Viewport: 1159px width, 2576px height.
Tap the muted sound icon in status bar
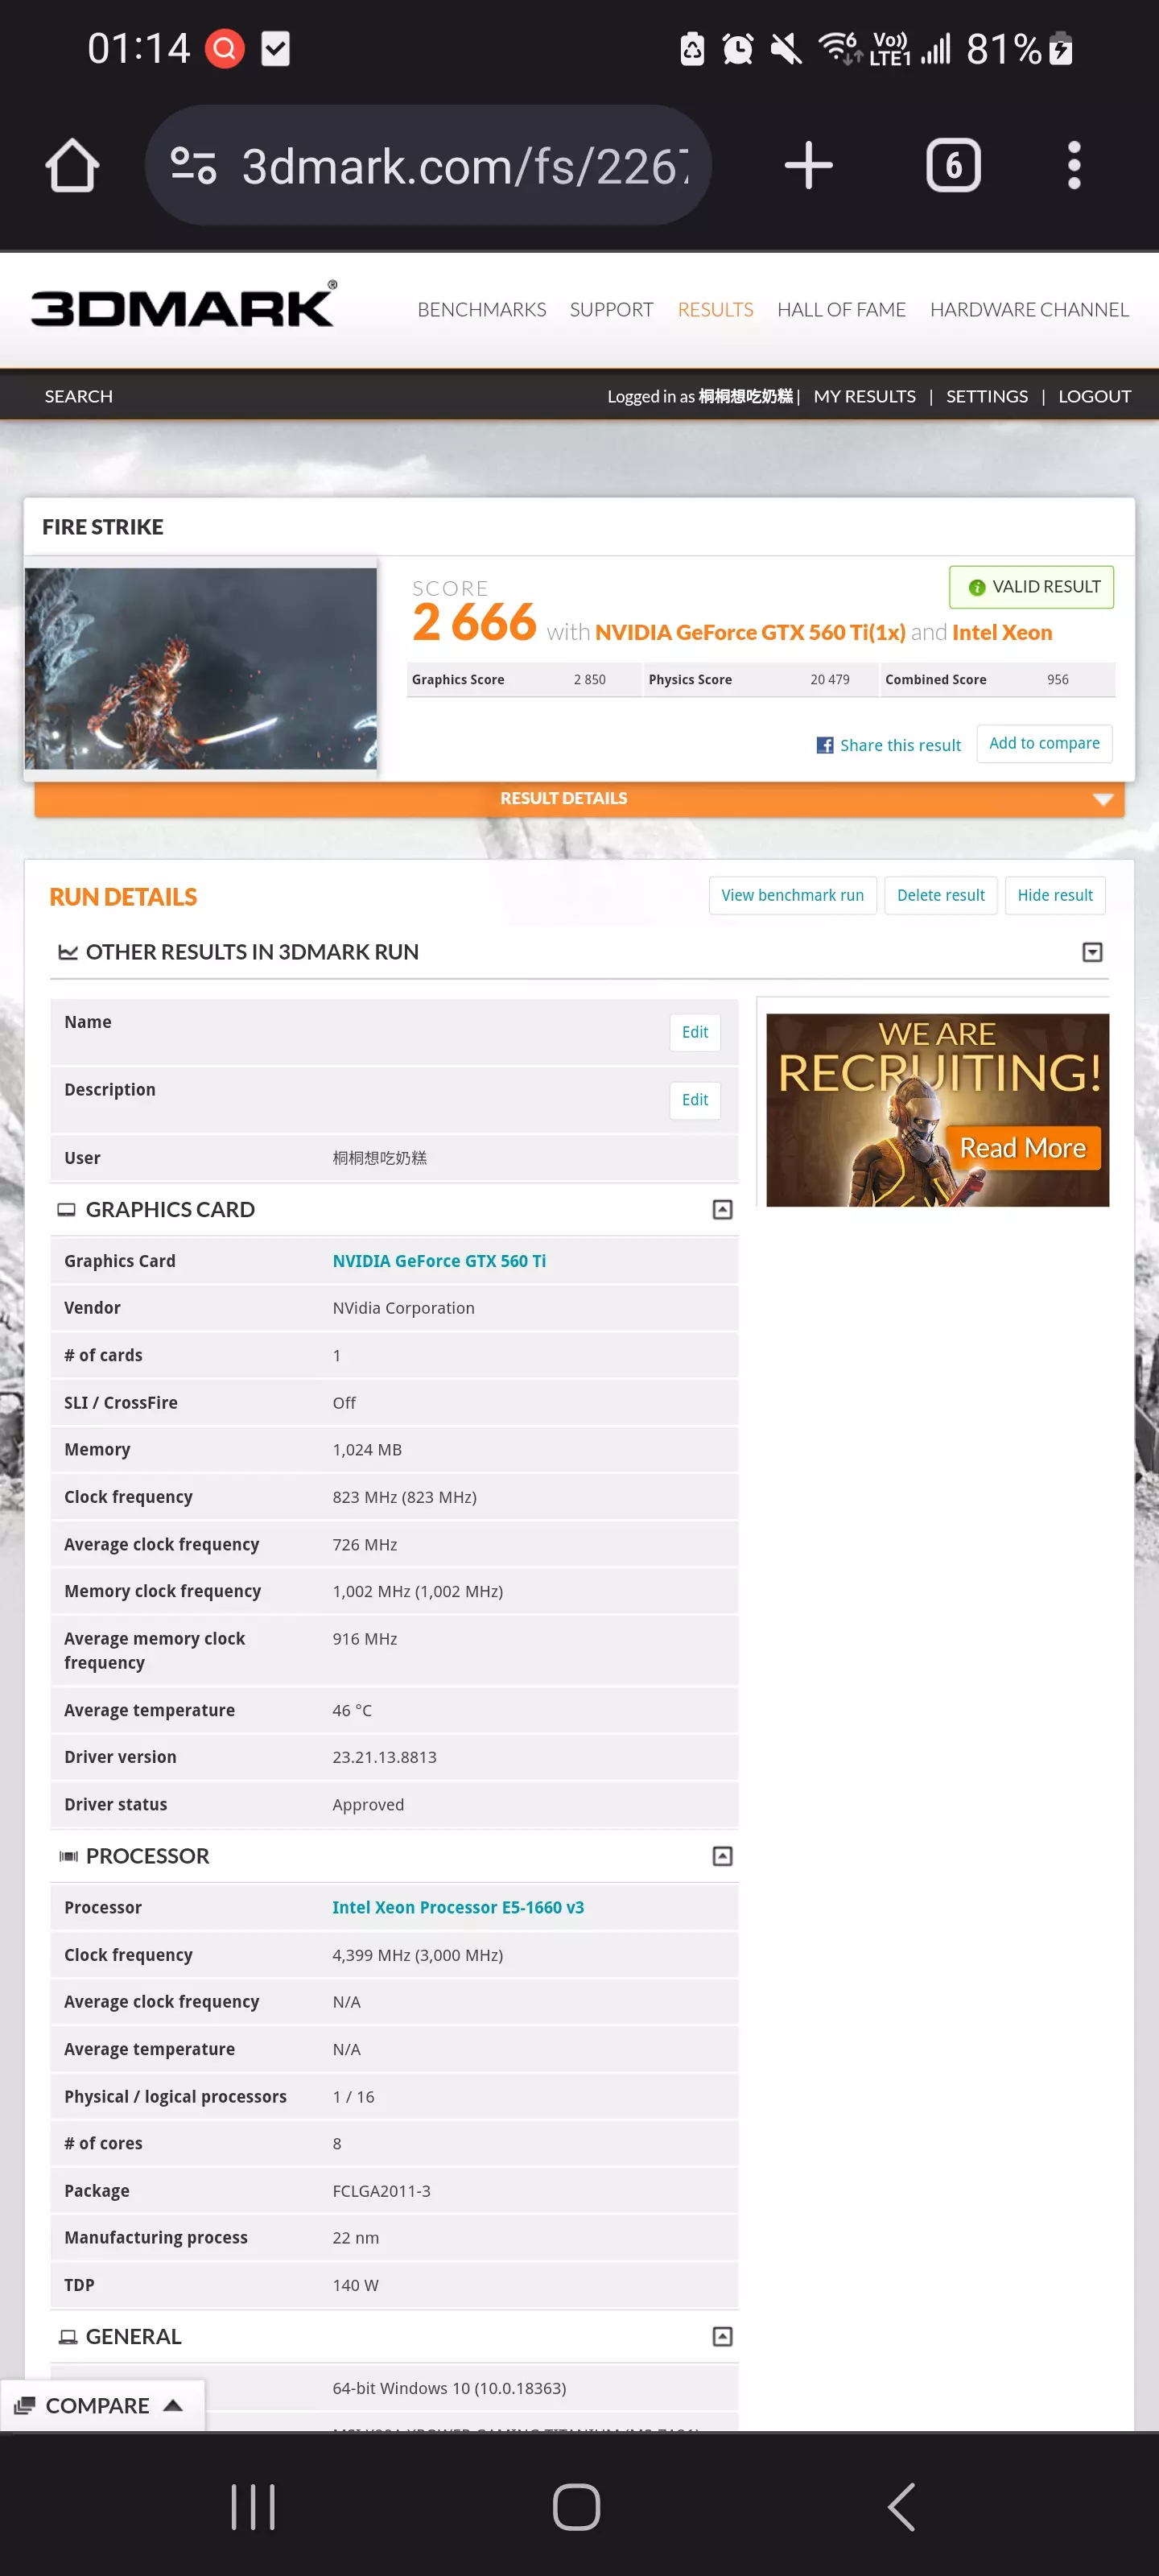786,48
